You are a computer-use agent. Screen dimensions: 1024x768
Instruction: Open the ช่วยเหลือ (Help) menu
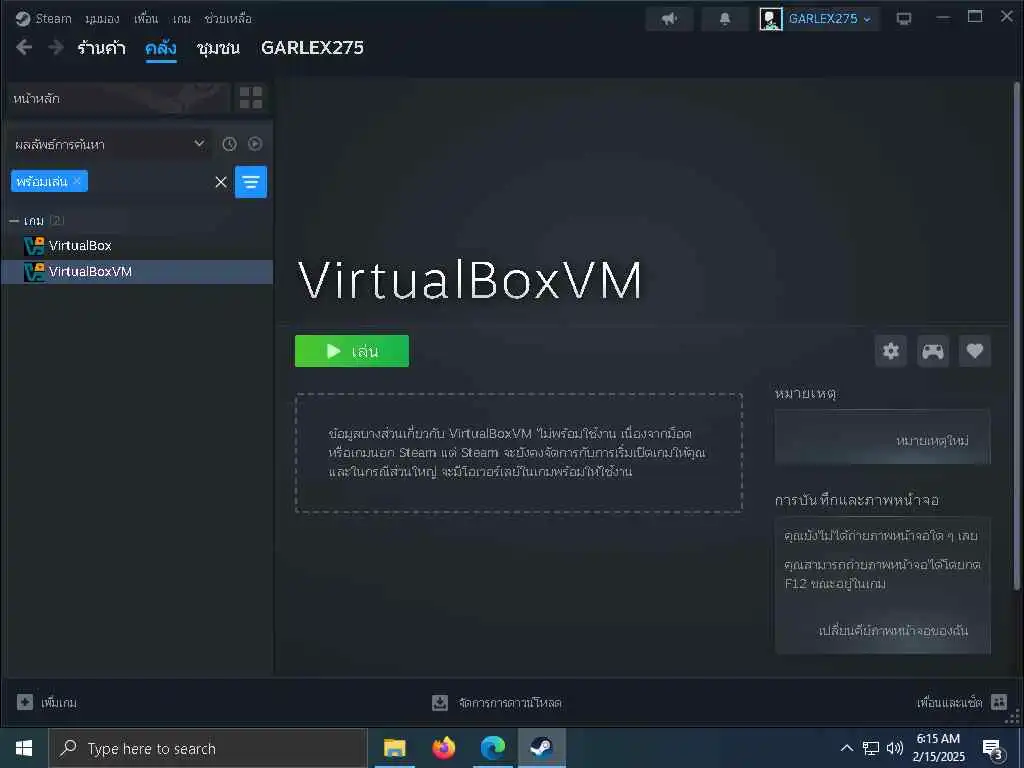pos(228,18)
